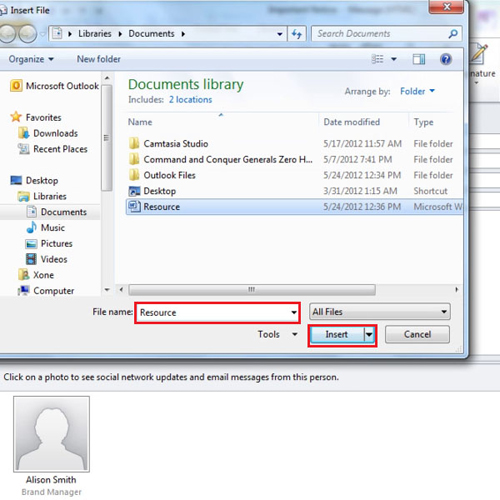Click the Command and Conquer folder icon
Screen dimensions: 500x500
[134, 159]
